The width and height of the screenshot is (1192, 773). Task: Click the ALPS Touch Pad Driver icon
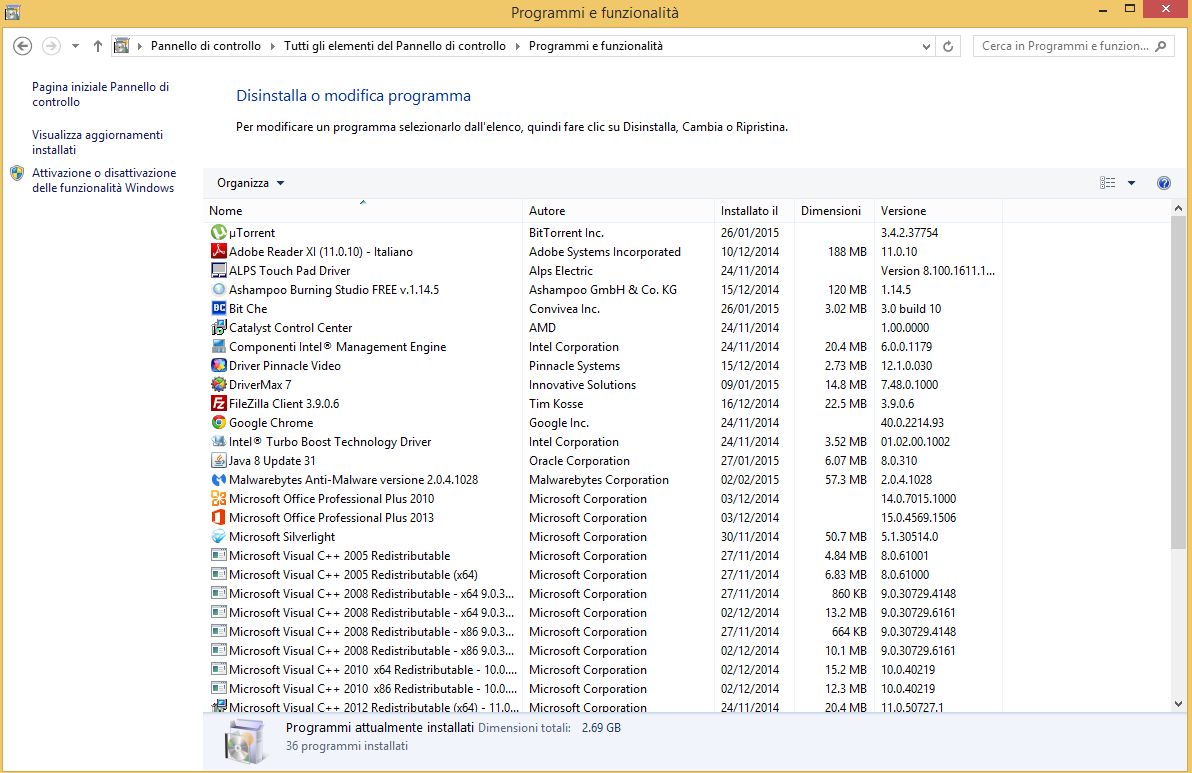[218, 271]
